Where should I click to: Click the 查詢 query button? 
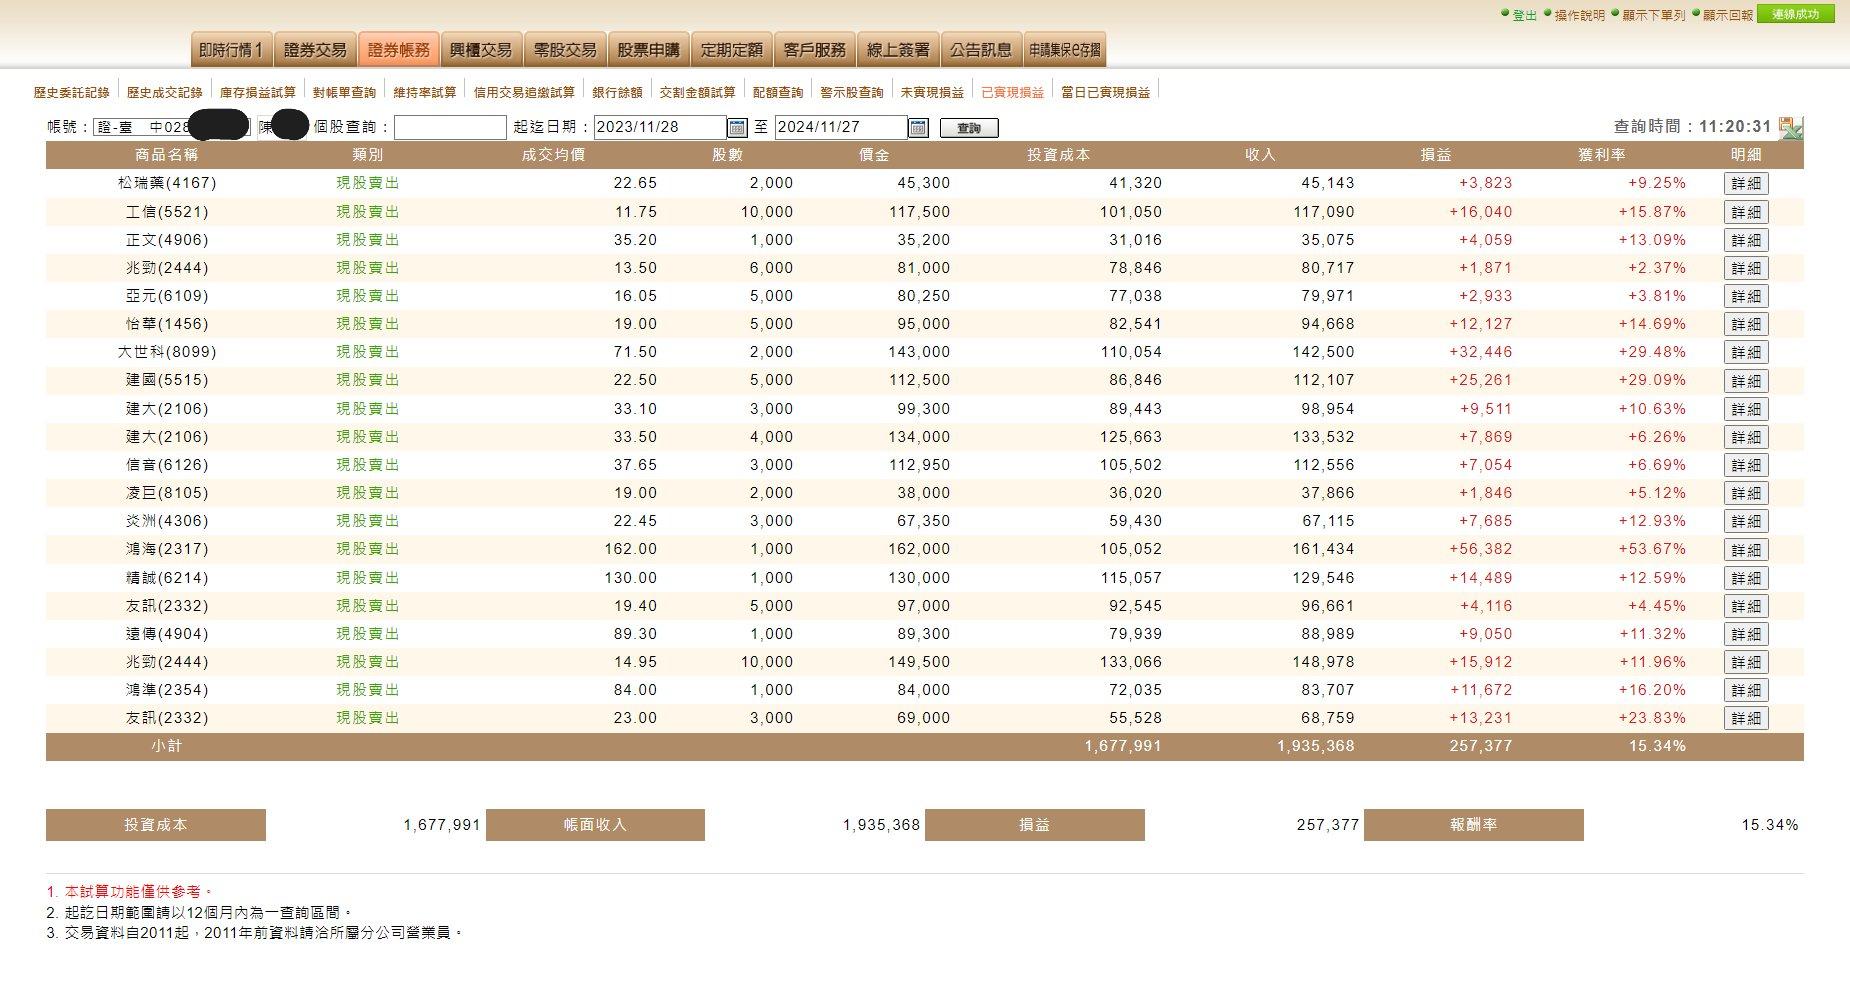coord(969,128)
